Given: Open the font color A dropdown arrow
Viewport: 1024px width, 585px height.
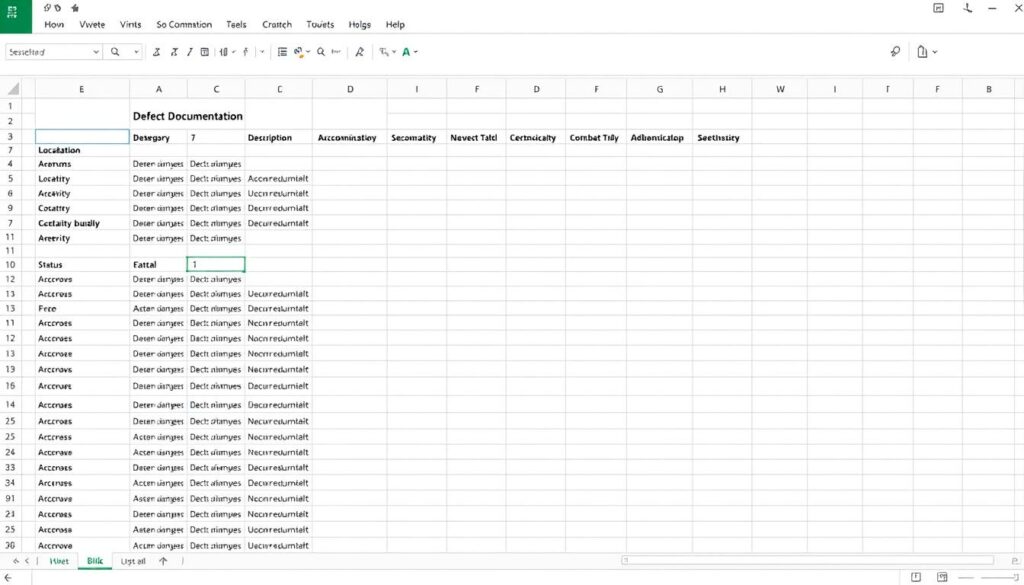Looking at the screenshot, I should pos(415,52).
